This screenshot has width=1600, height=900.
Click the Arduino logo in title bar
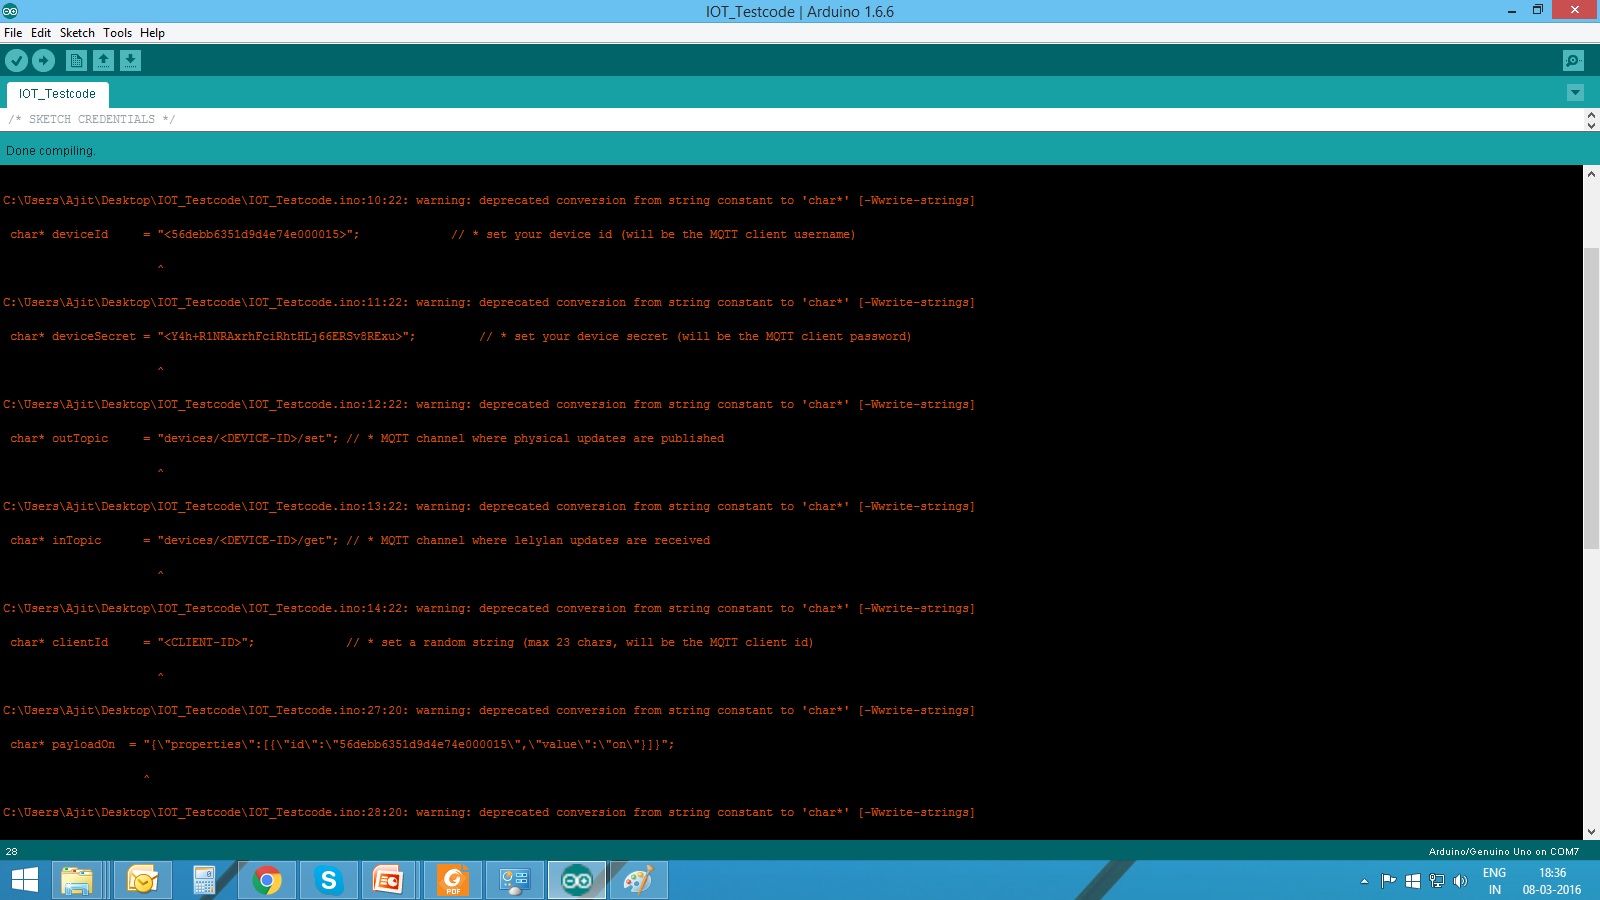click(x=10, y=11)
